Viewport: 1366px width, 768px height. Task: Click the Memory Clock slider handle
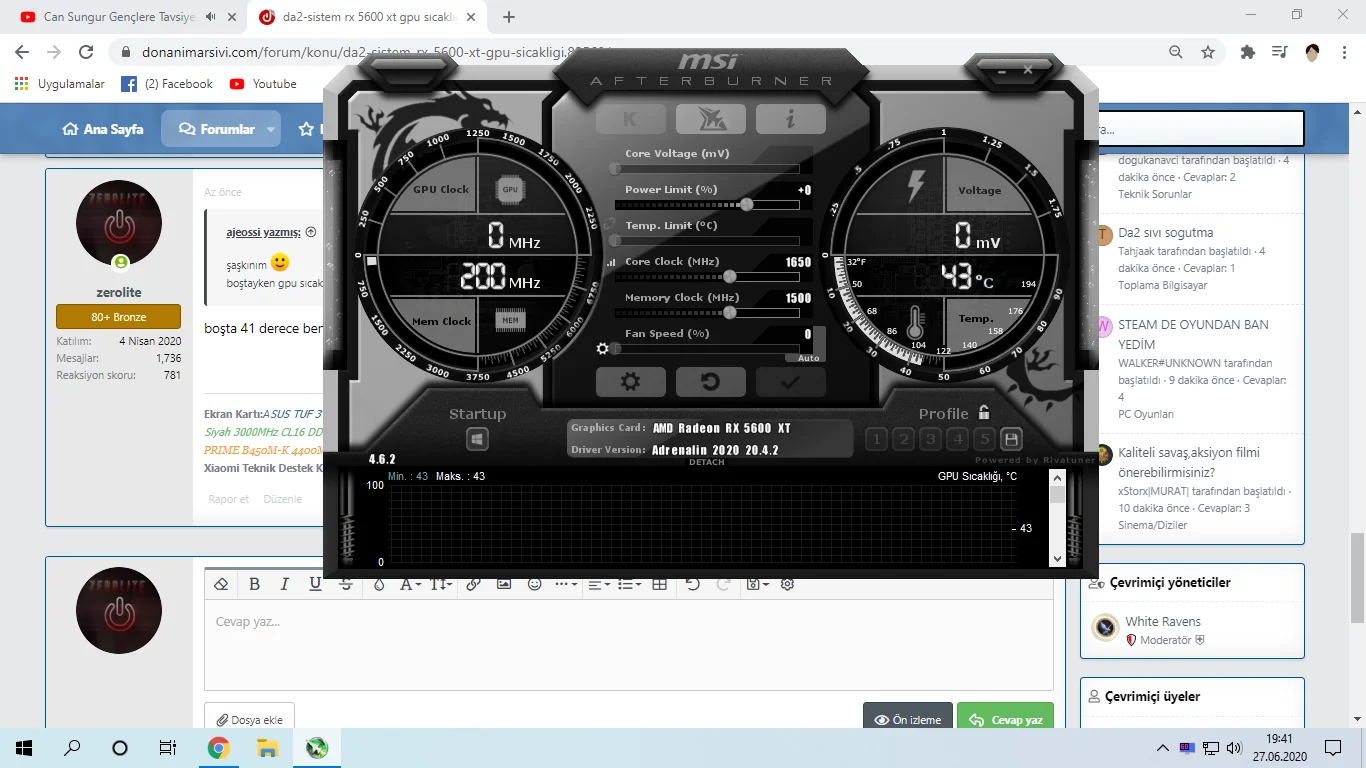[730, 312]
